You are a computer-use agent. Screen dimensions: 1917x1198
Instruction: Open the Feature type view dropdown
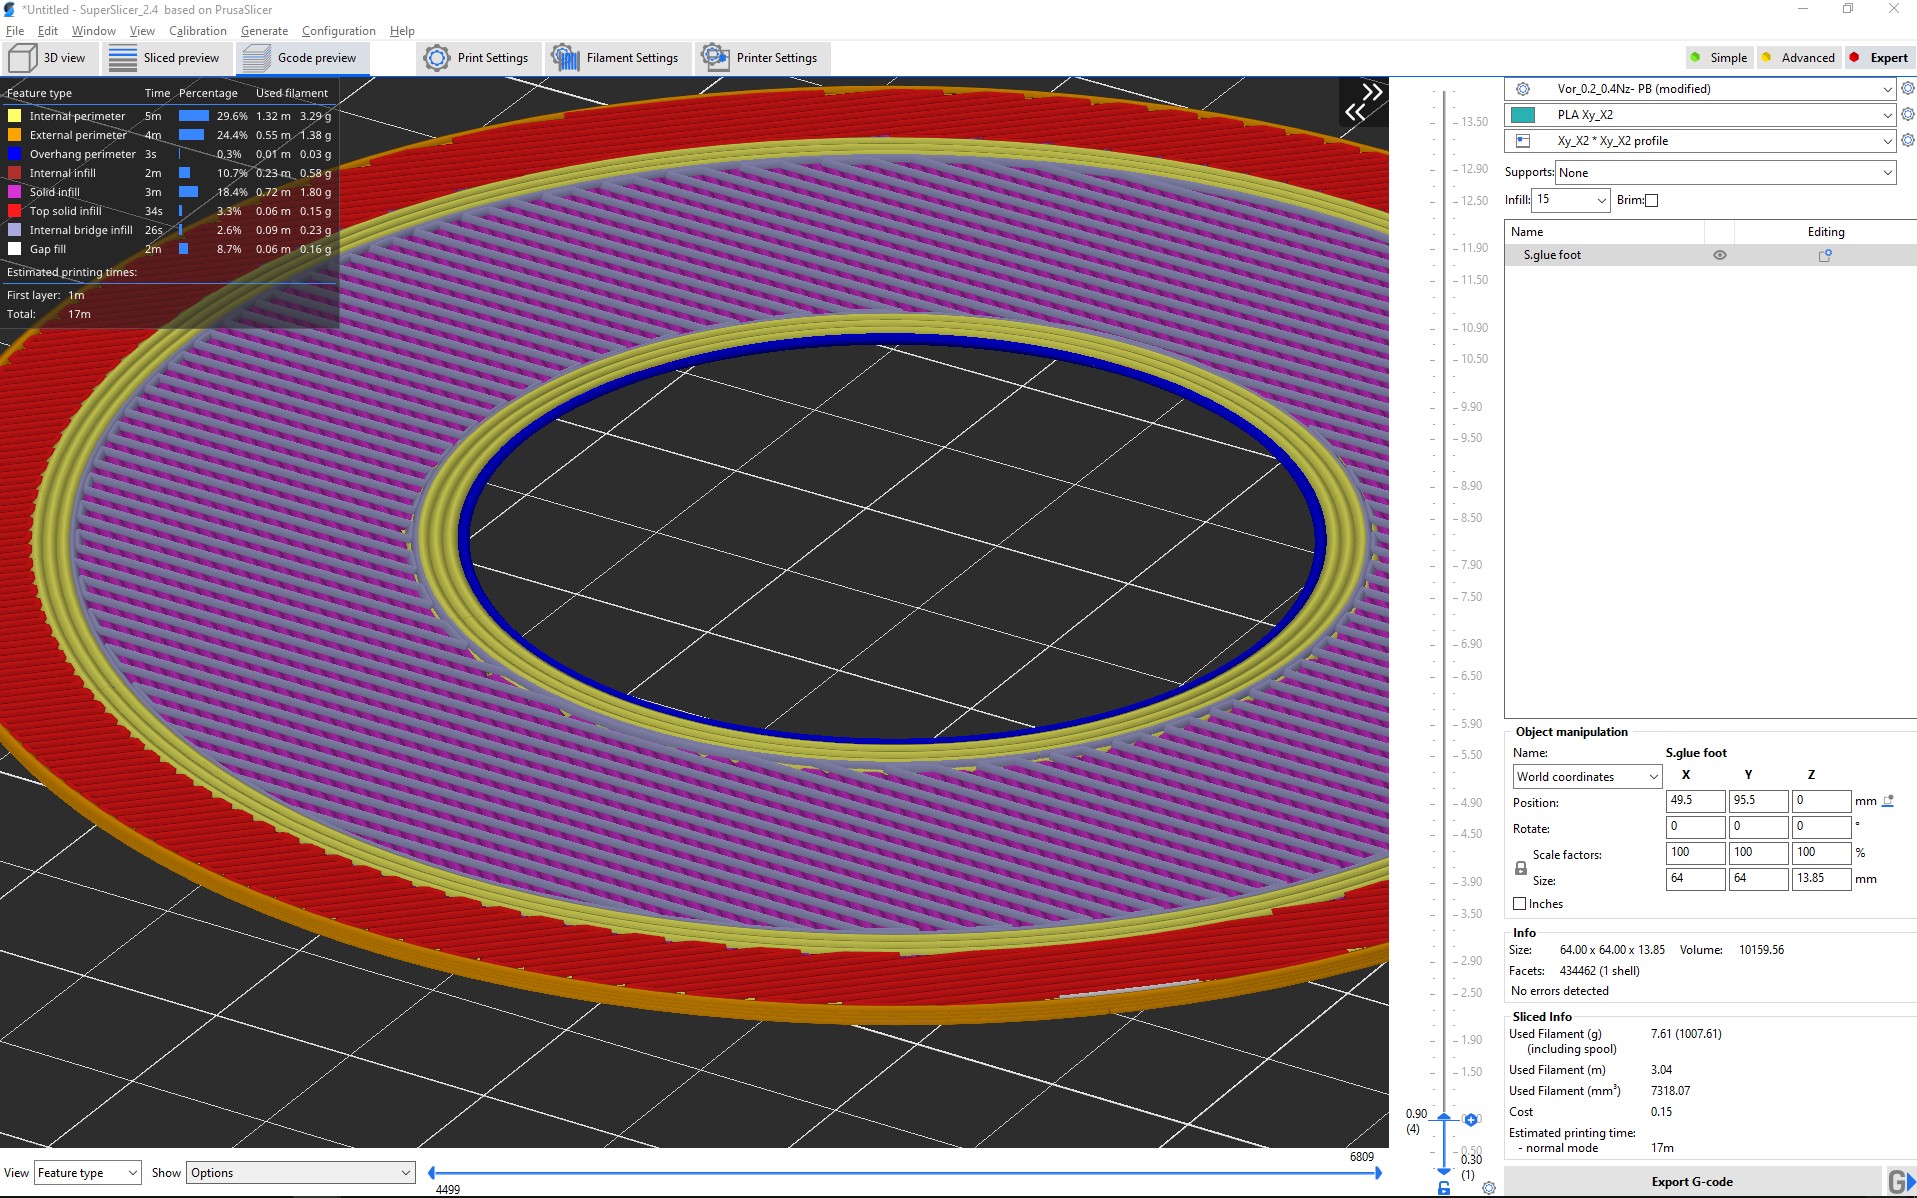[88, 1173]
